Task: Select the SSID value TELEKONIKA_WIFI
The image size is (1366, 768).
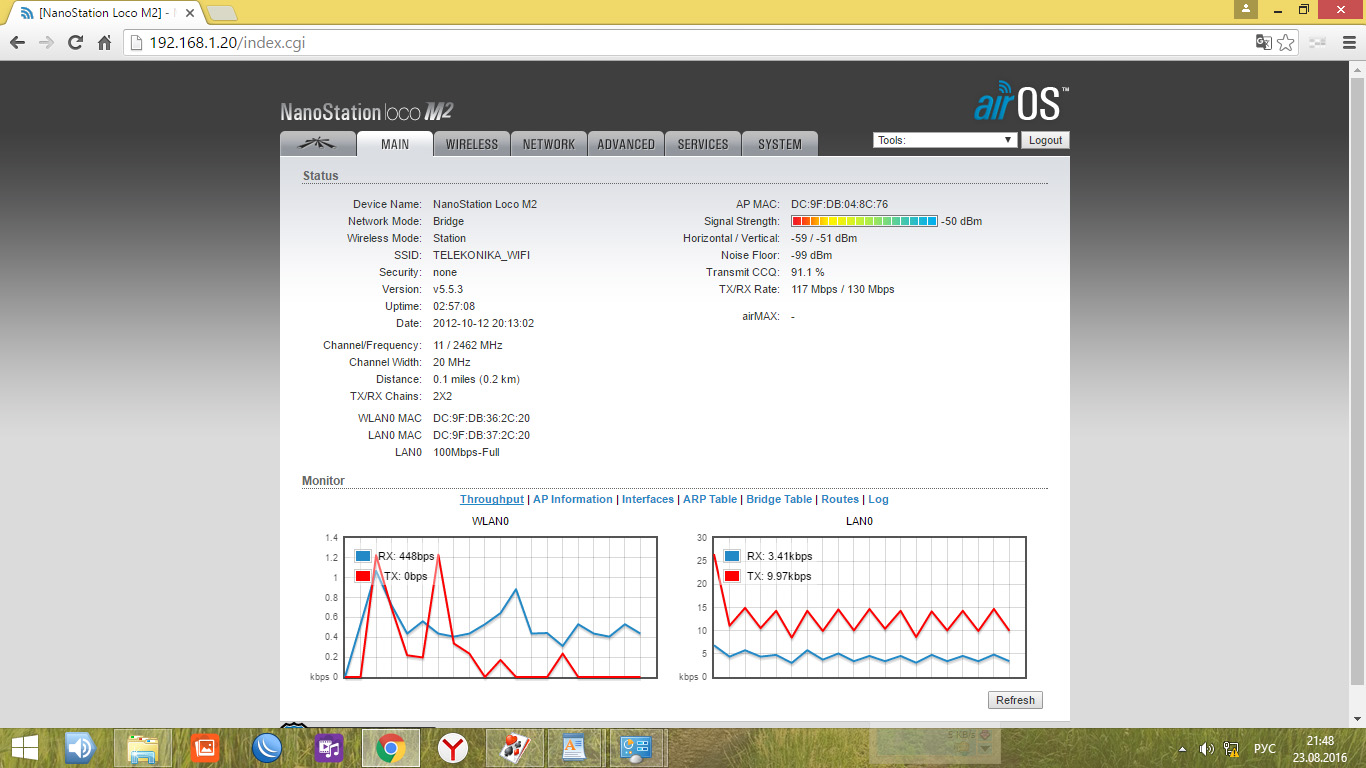Action: [x=482, y=255]
